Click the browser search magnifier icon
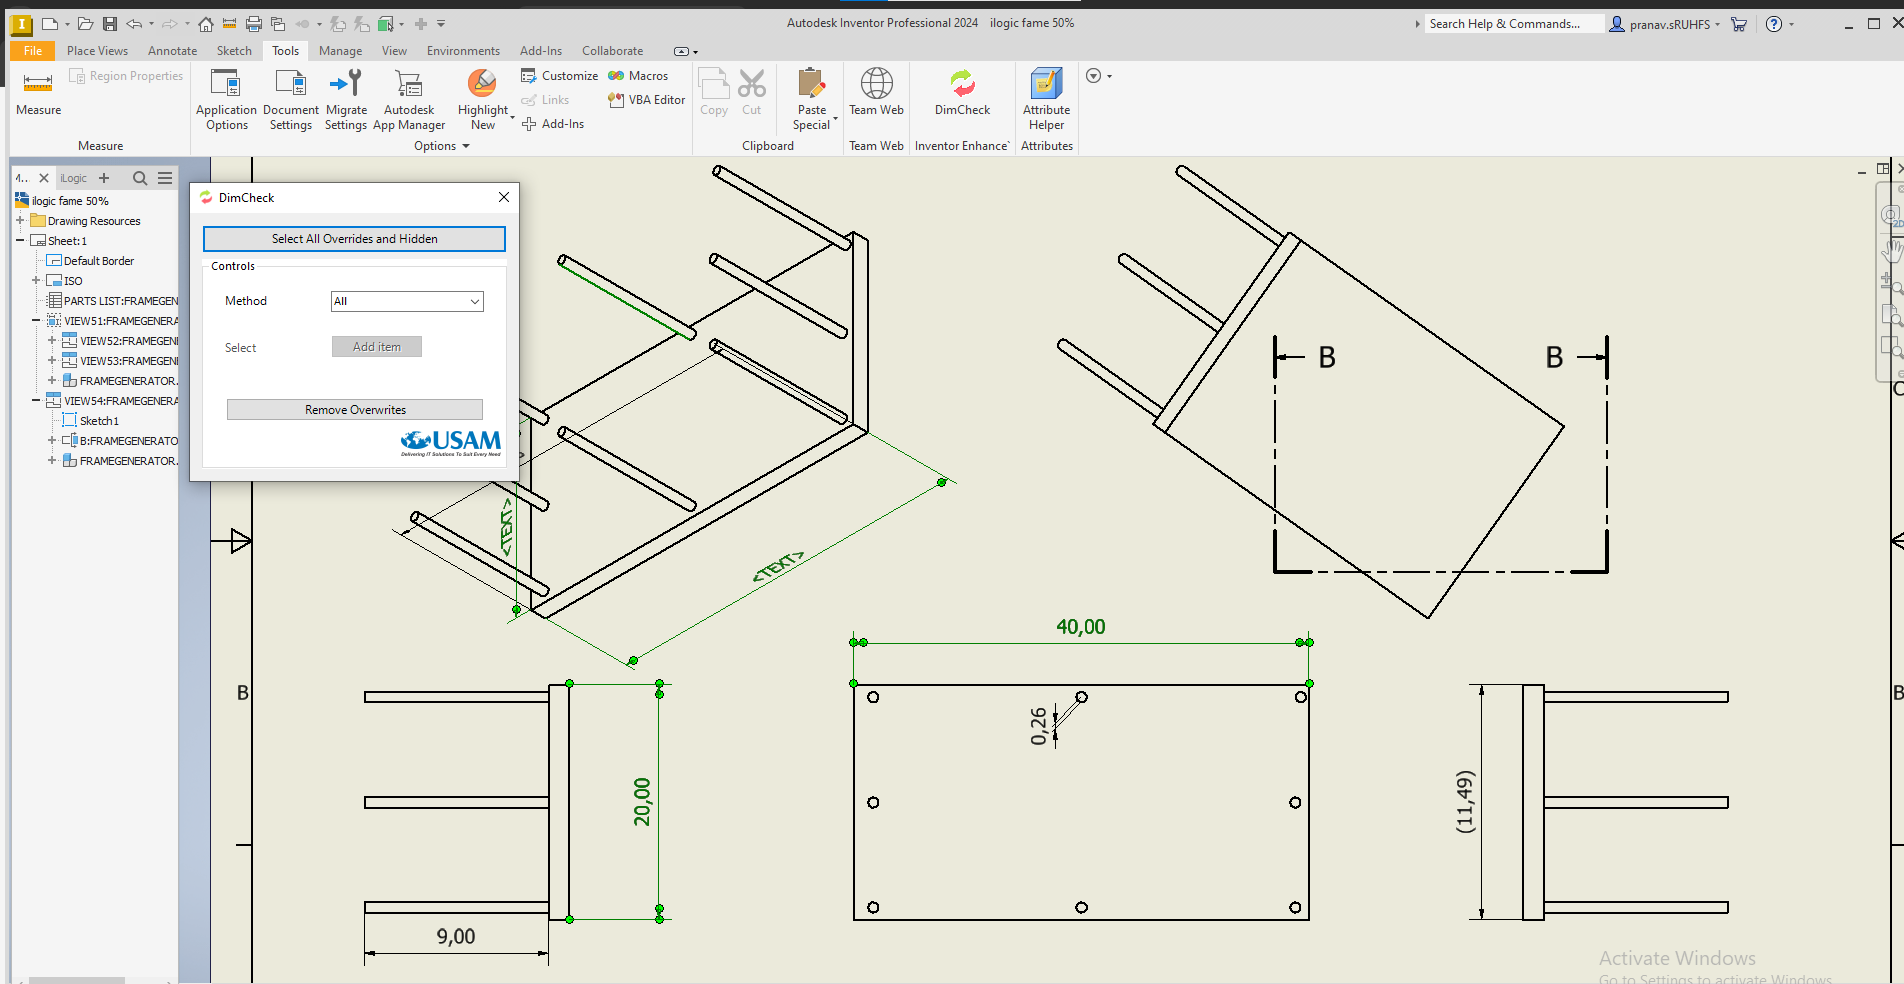This screenshot has height=984, width=1904. (x=140, y=178)
